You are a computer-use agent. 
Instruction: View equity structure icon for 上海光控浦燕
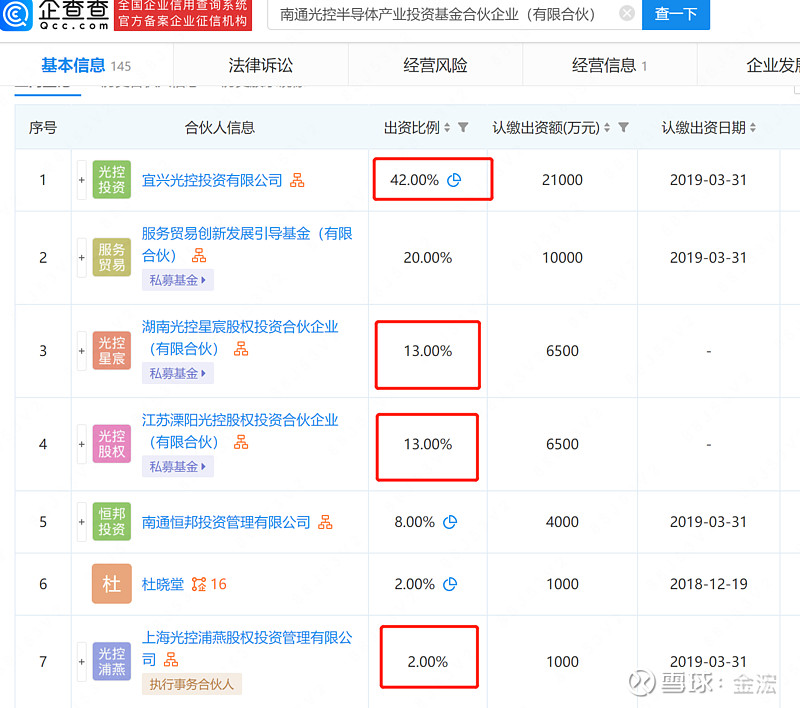(171, 660)
